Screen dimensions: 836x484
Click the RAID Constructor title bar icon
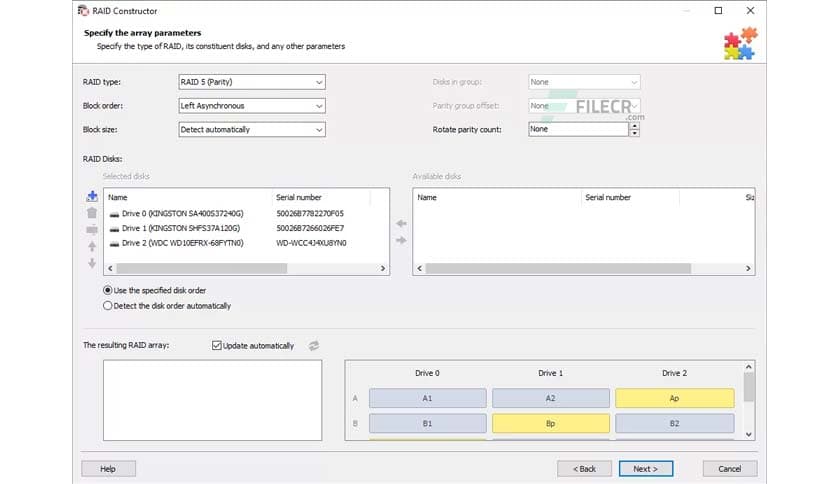coord(83,11)
